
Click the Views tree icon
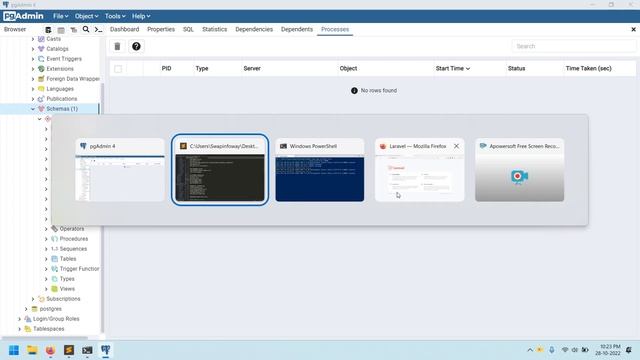coord(54,289)
